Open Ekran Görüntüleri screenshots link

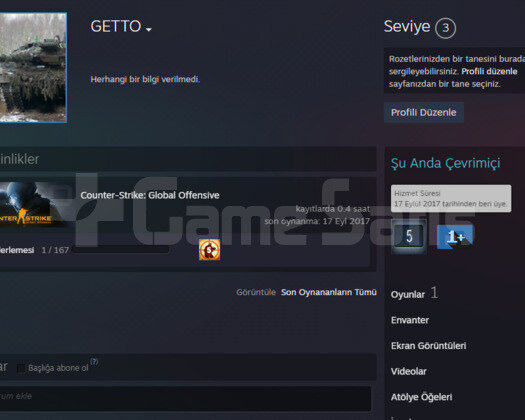(429, 346)
